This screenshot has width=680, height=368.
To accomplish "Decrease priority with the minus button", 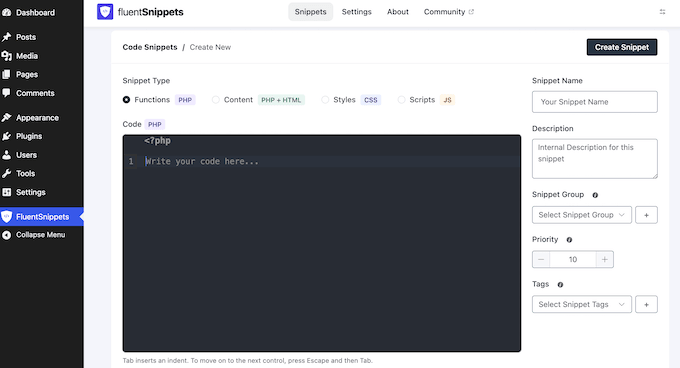I will pos(541,260).
